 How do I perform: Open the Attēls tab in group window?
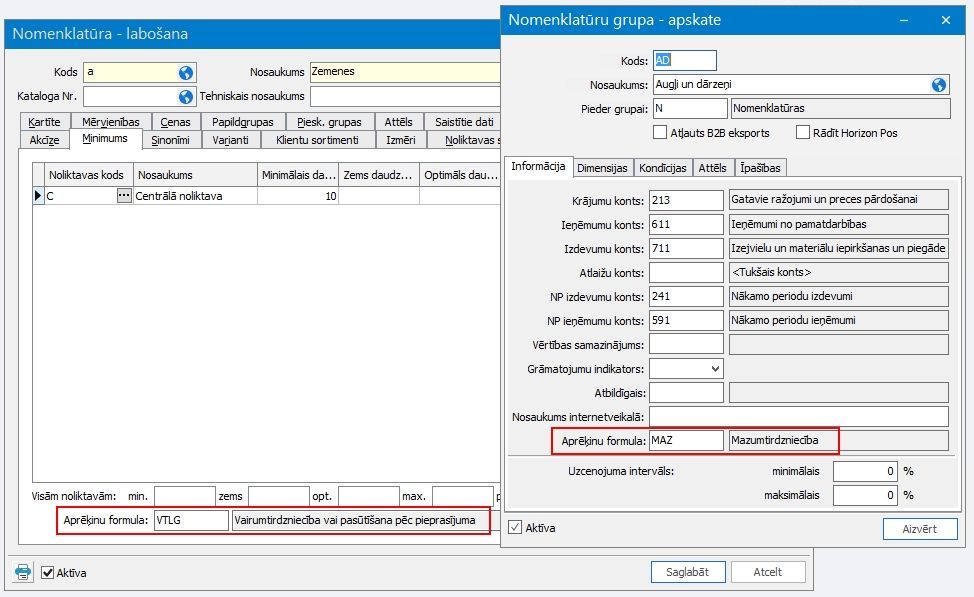click(x=712, y=168)
